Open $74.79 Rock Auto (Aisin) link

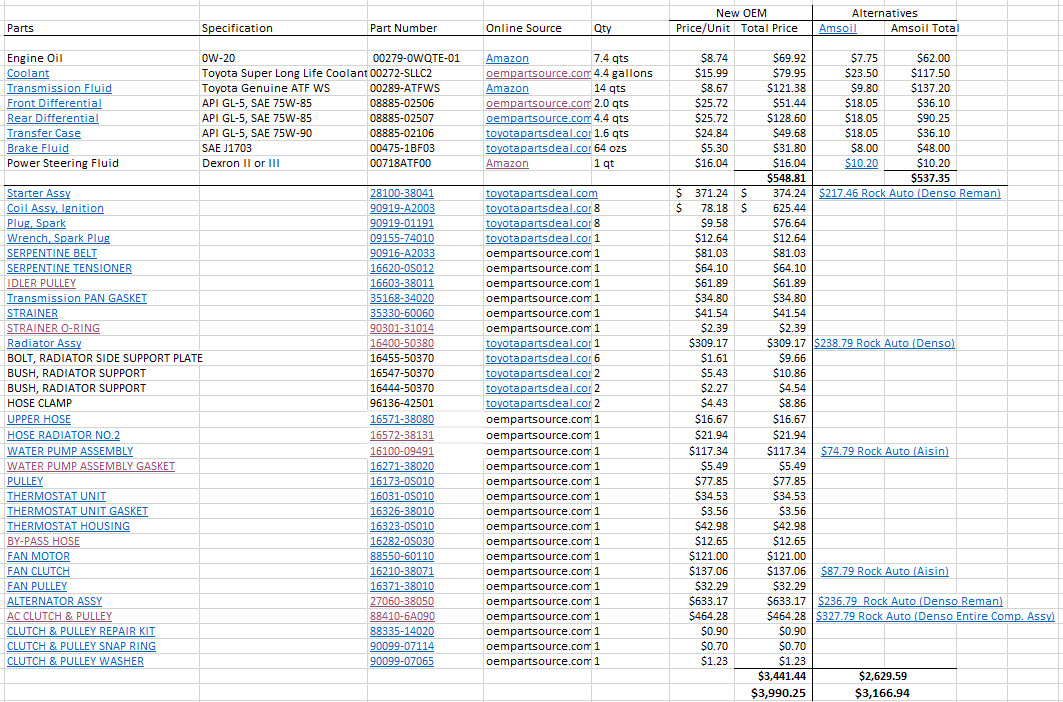(885, 451)
